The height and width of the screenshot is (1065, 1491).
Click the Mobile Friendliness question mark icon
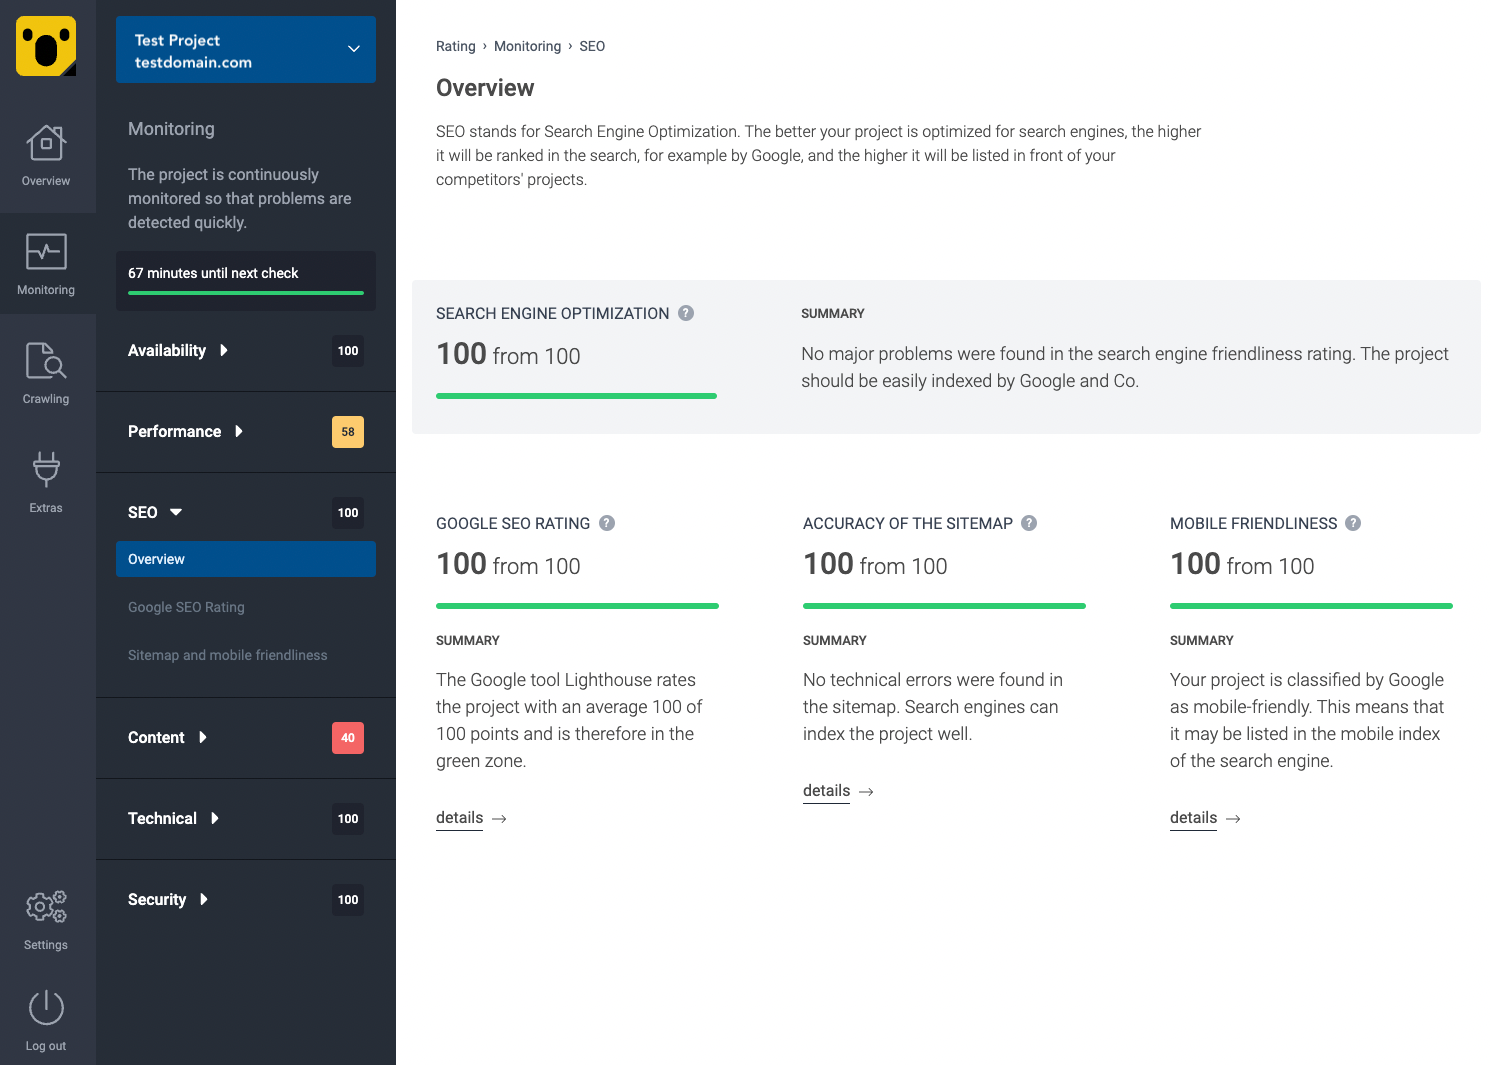(x=1353, y=522)
